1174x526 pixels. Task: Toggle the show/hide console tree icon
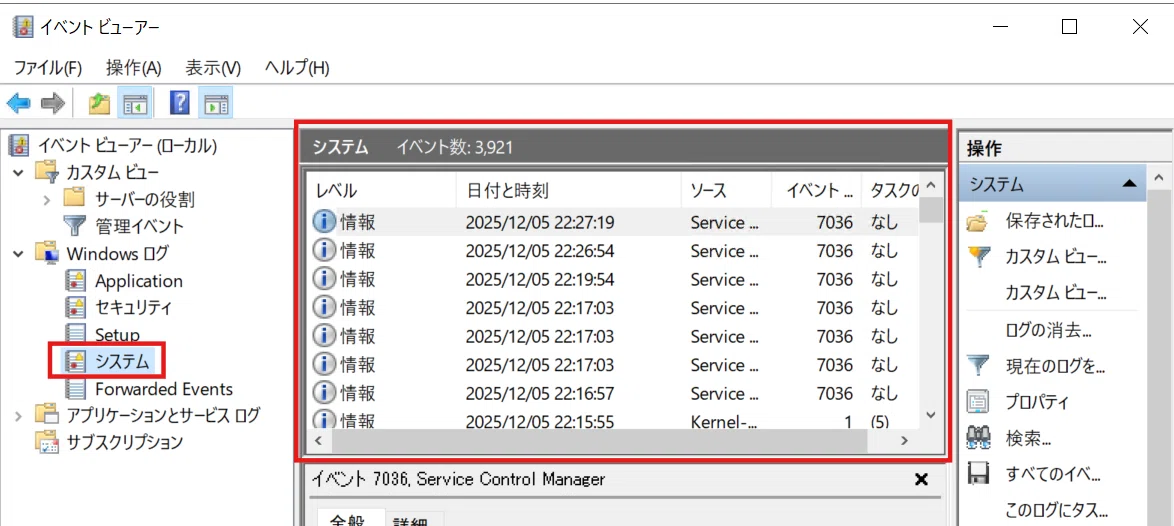point(135,103)
